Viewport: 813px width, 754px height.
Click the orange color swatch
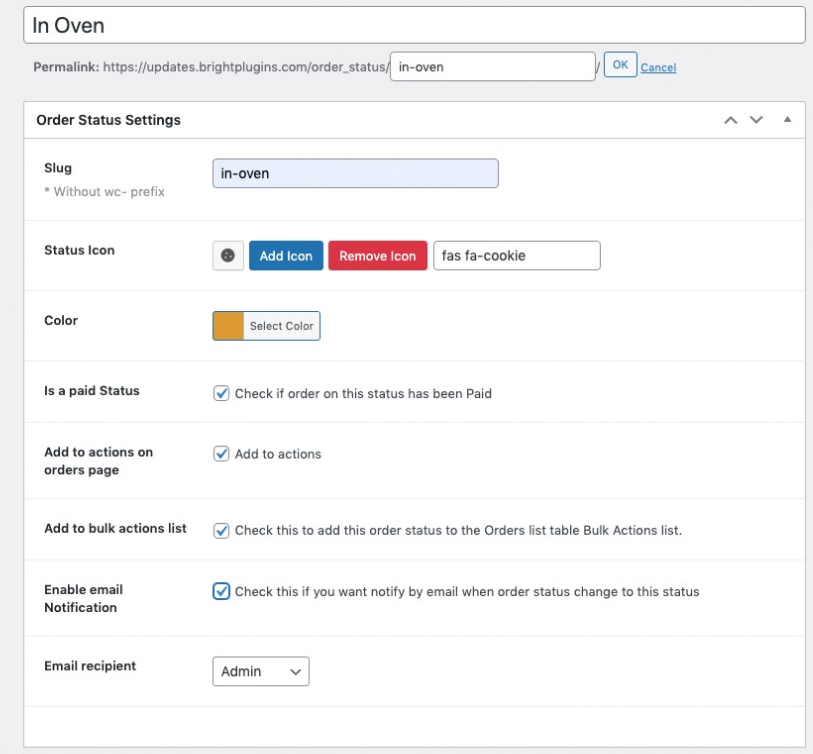pos(228,326)
